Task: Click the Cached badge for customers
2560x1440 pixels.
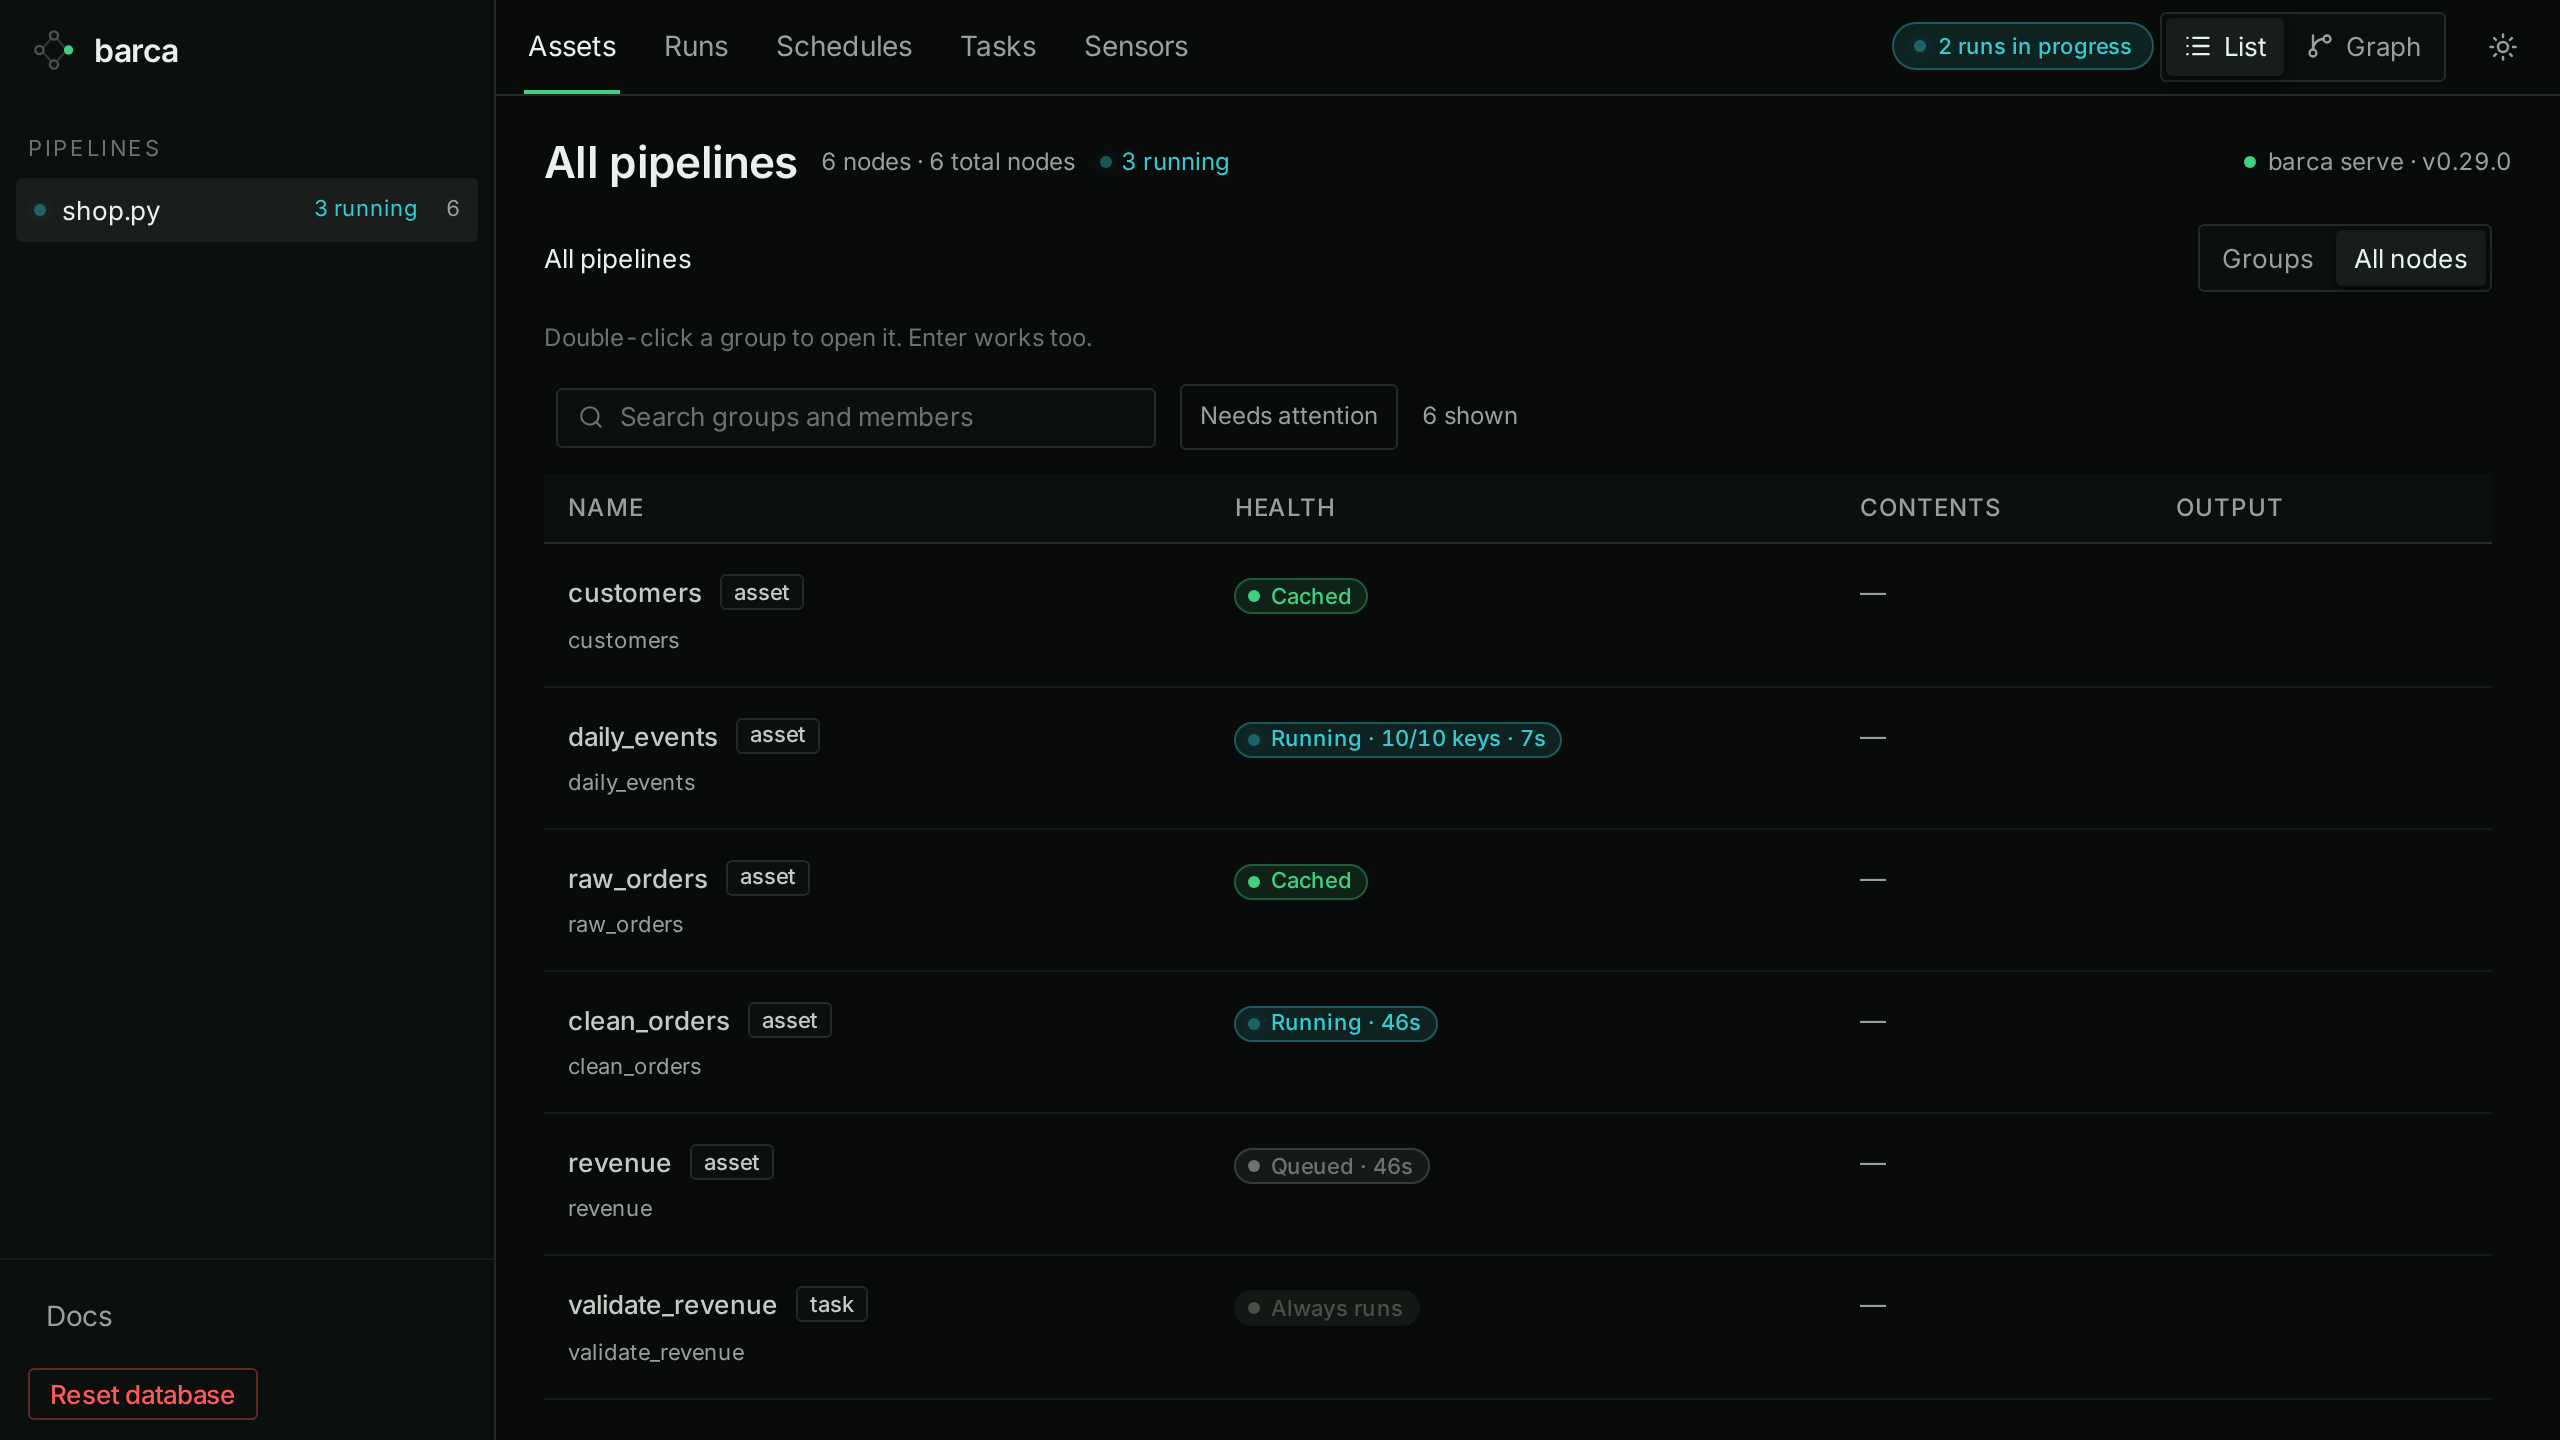Action: (1300, 596)
